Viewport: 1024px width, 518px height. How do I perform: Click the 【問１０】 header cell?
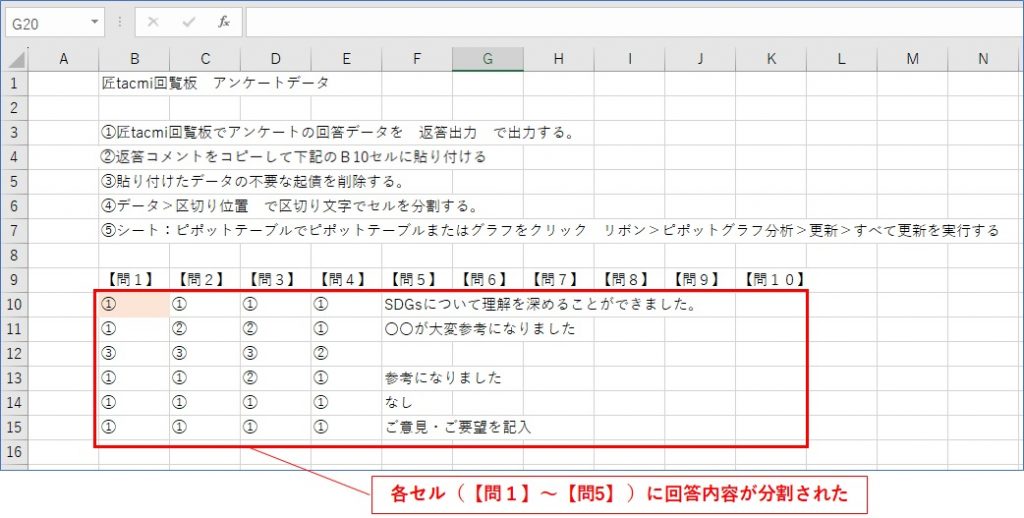tap(773, 280)
